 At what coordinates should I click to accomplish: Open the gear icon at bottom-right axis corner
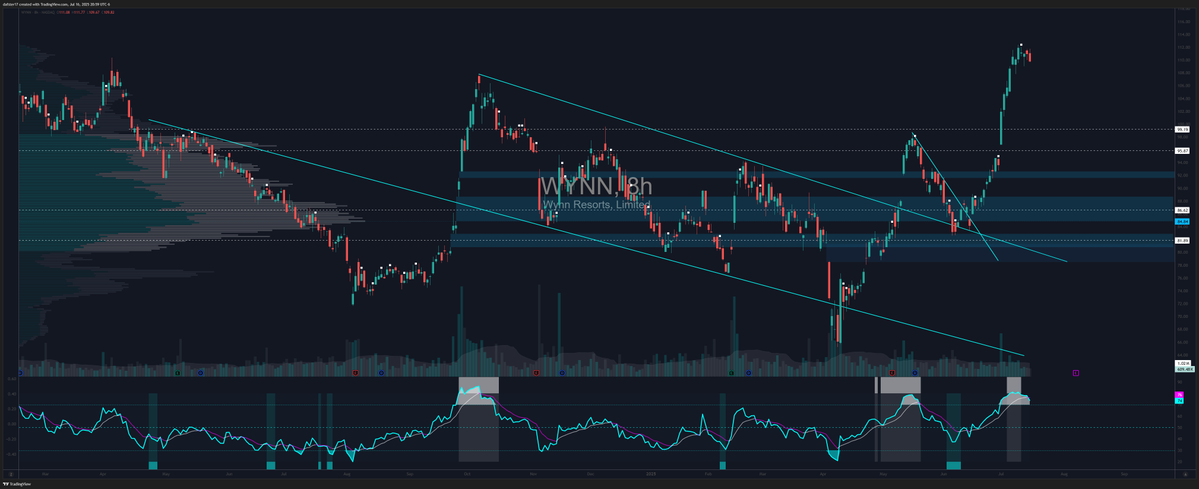click(1185, 474)
